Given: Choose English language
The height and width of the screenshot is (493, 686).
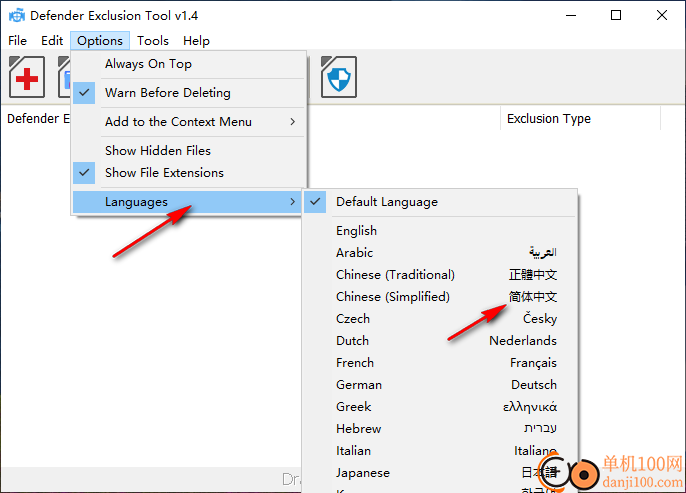Looking at the screenshot, I should click(440, 231).
